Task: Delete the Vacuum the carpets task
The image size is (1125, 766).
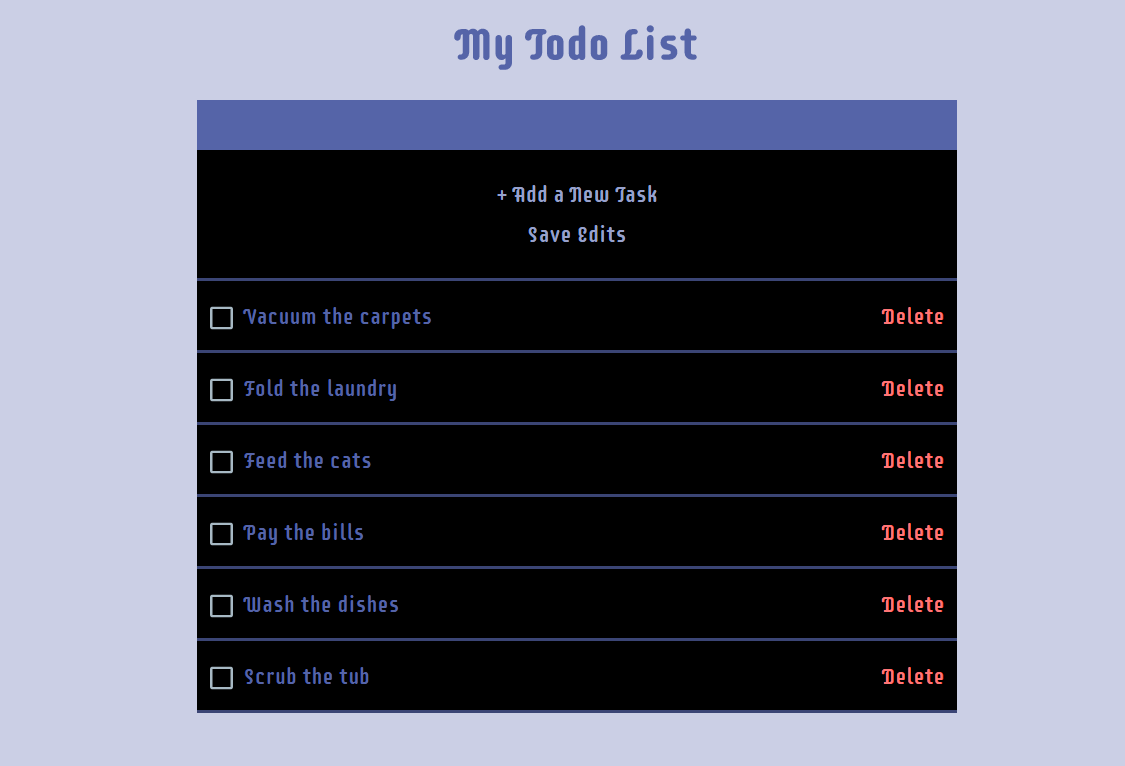Action: (x=912, y=317)
